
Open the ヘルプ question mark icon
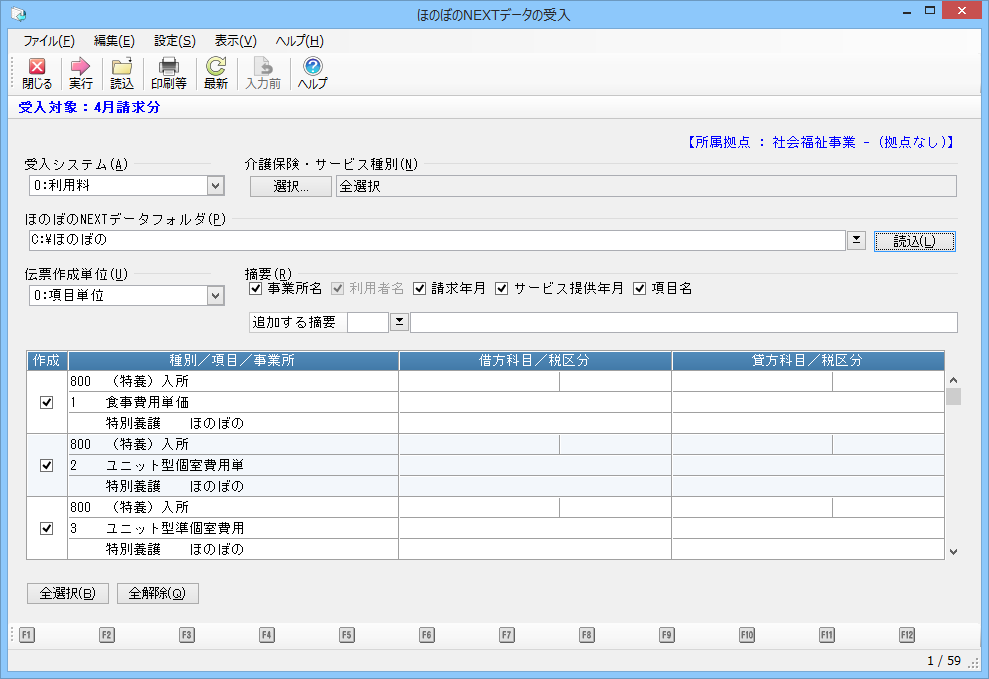tap(312, 67)
